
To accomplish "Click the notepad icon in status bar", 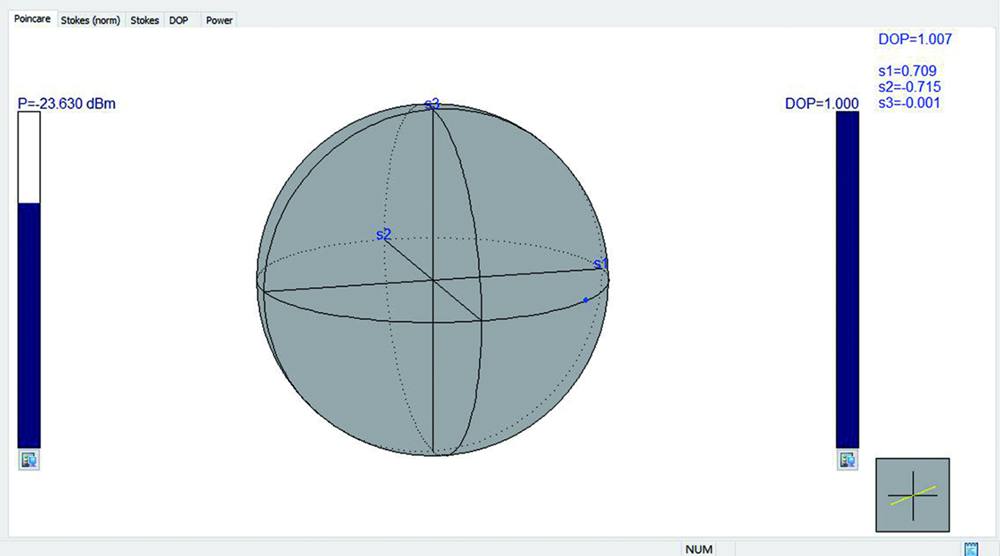I will coord(970,549).
